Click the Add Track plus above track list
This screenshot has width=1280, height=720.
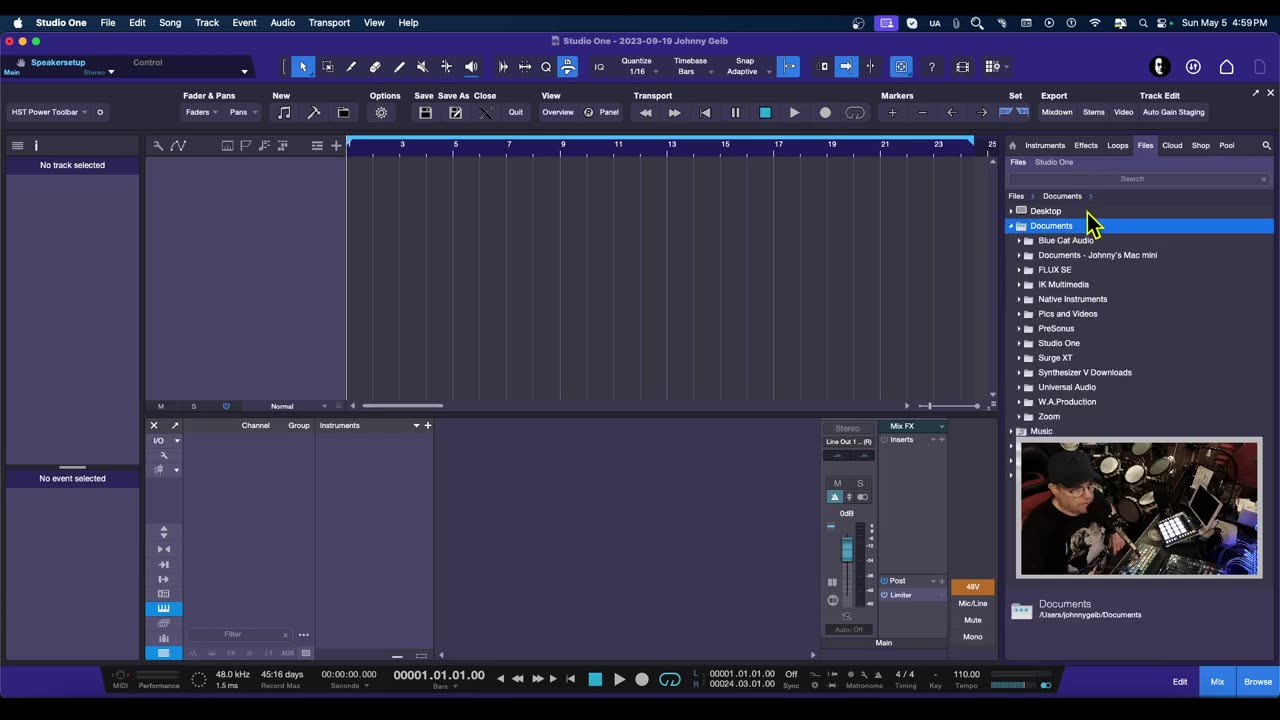[336, 146]
